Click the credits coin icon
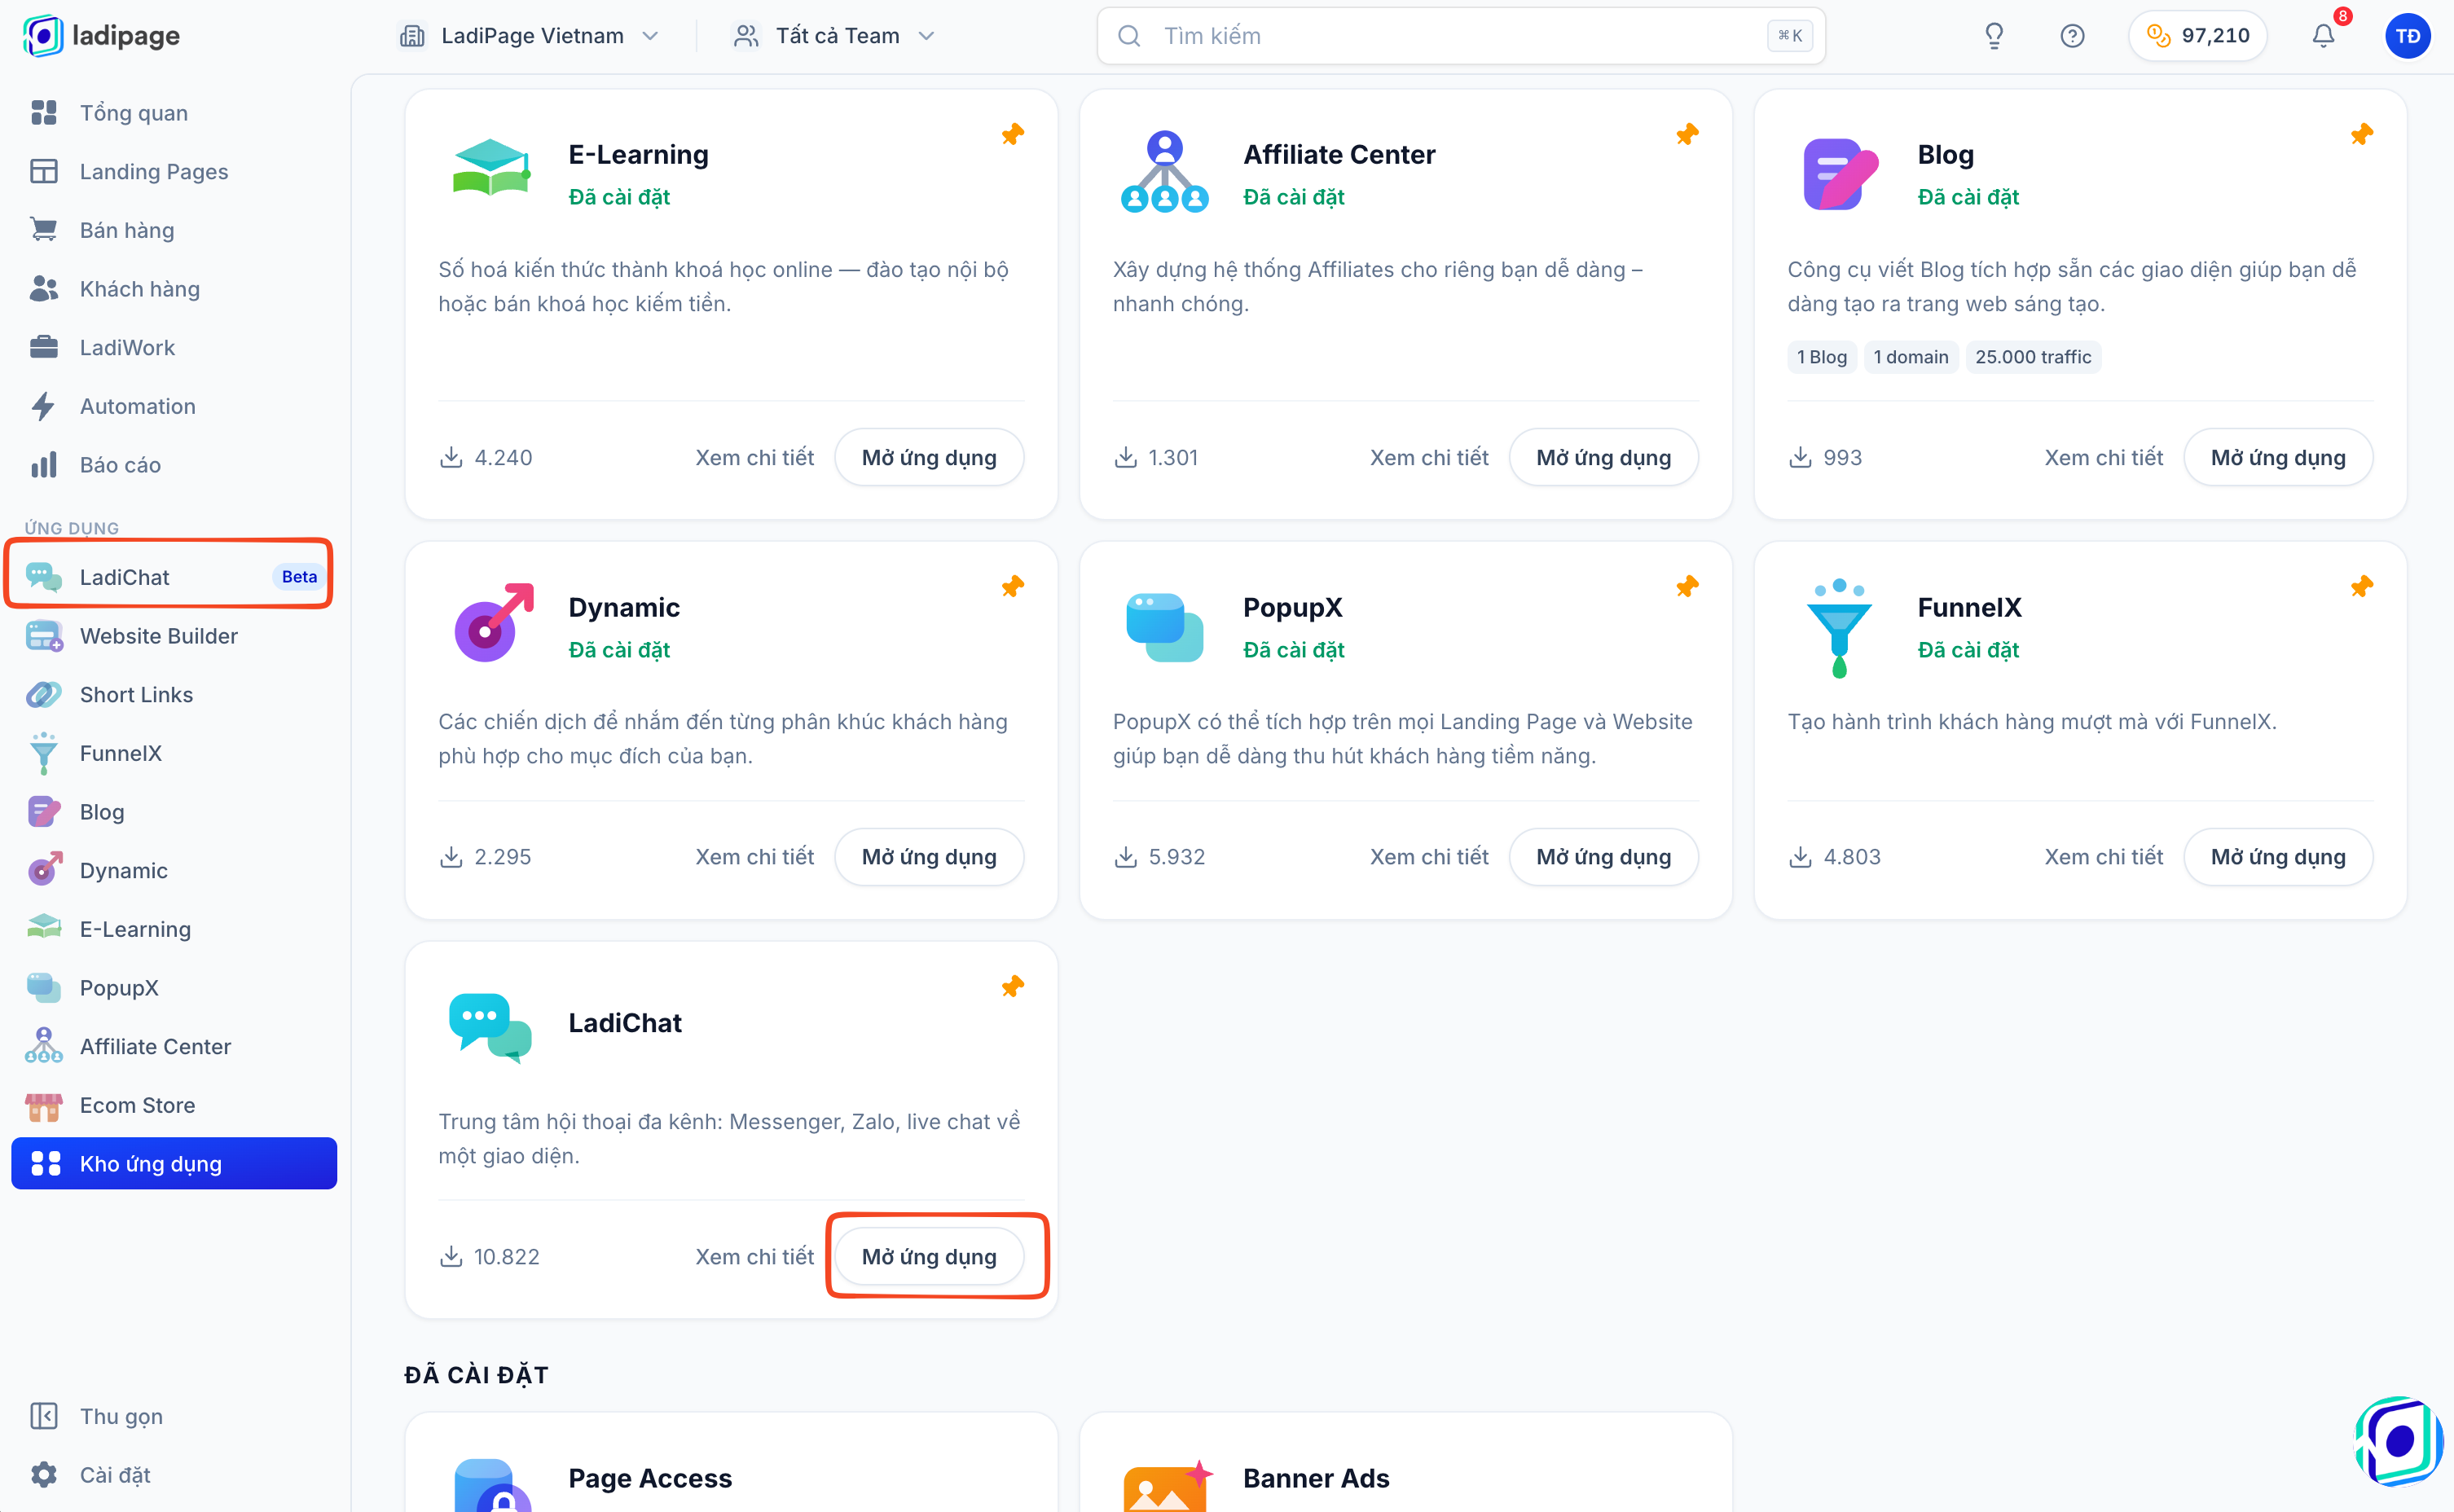Image resolution: width=2454 pixels, height=1512 pixels. tap(2158, 36)
